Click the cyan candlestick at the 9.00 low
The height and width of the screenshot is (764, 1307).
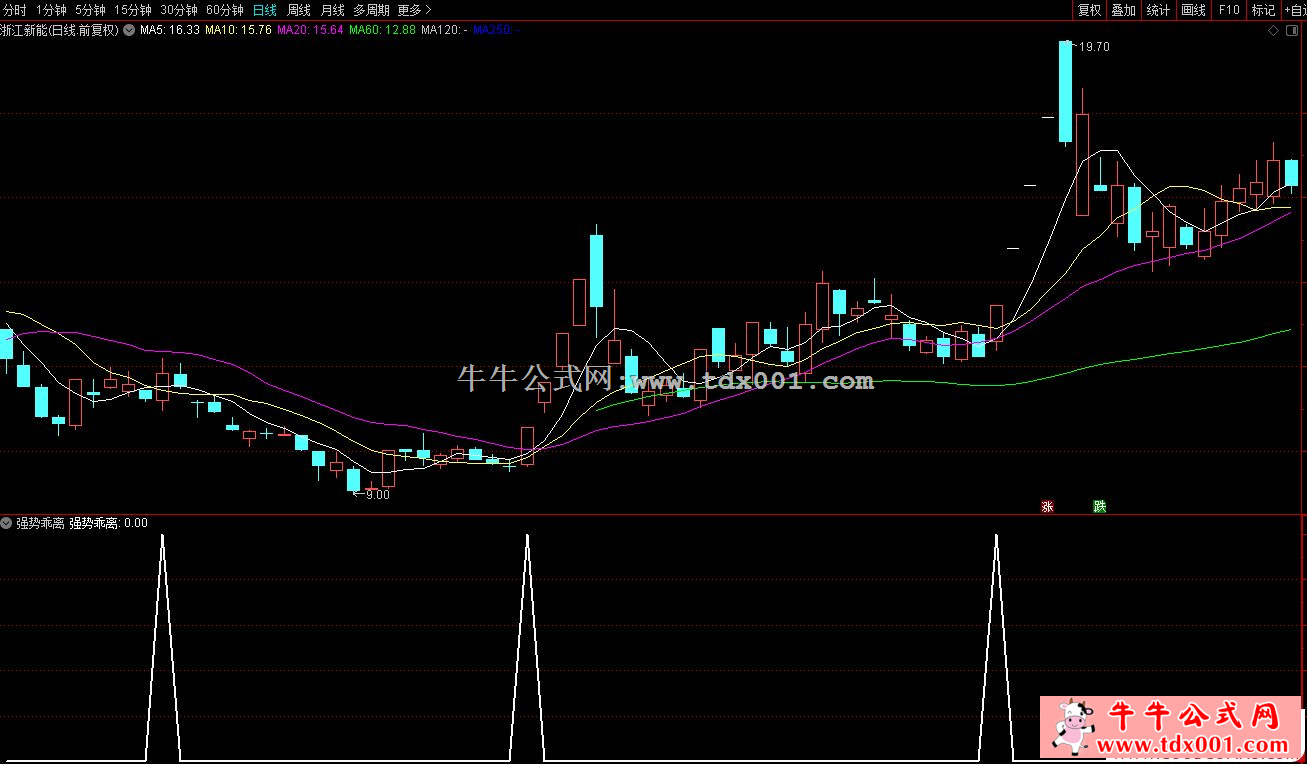point(353,480)
